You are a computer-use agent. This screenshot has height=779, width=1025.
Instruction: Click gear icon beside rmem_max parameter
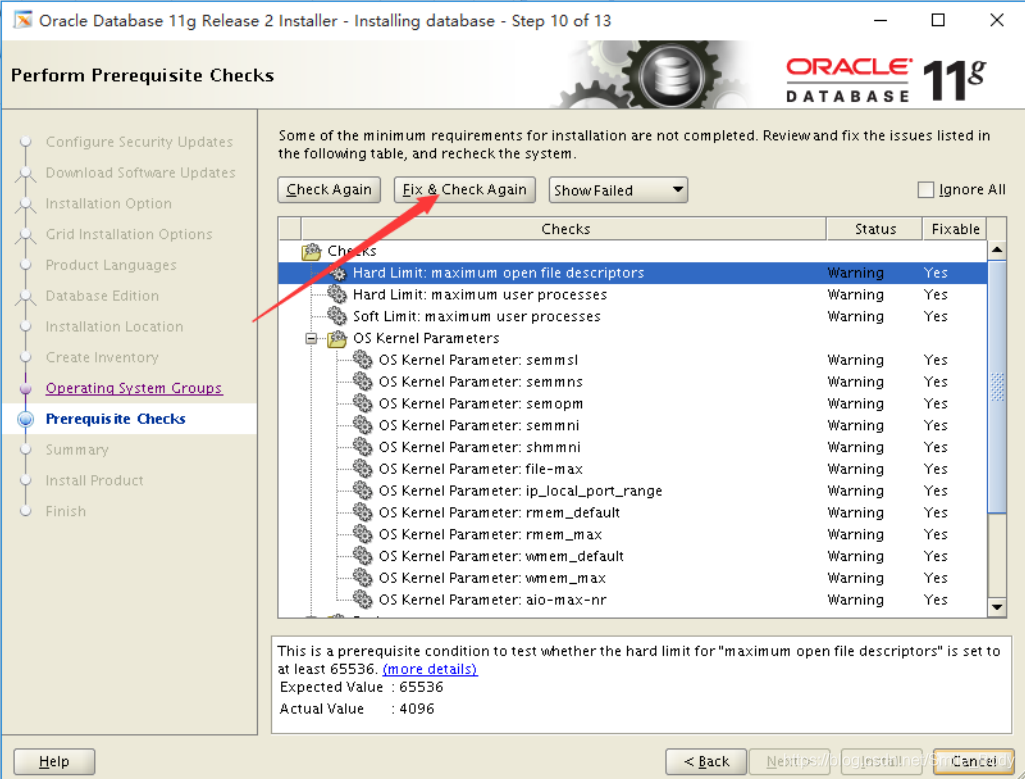pyautogui.click(x=363, y=535)
